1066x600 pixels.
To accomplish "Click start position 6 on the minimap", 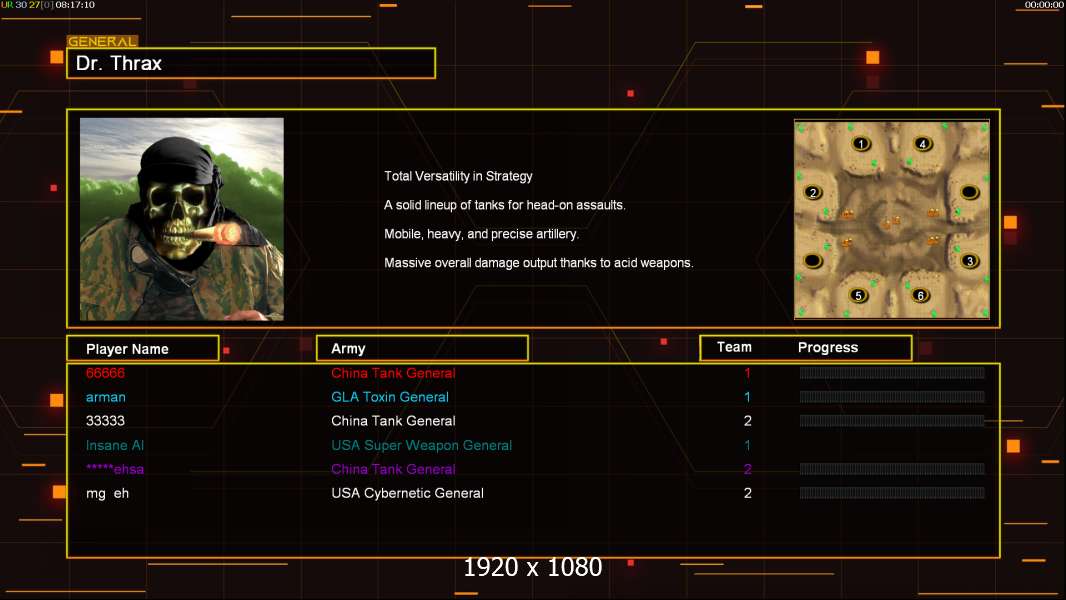I will point(921,296).
